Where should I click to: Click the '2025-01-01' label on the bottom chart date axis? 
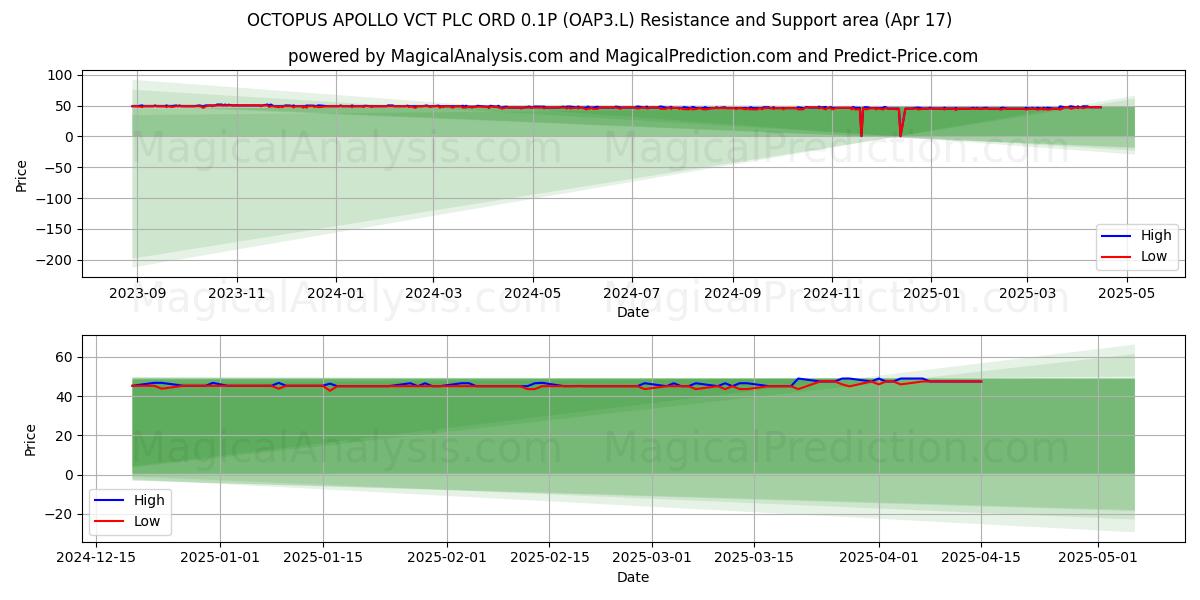220,558
